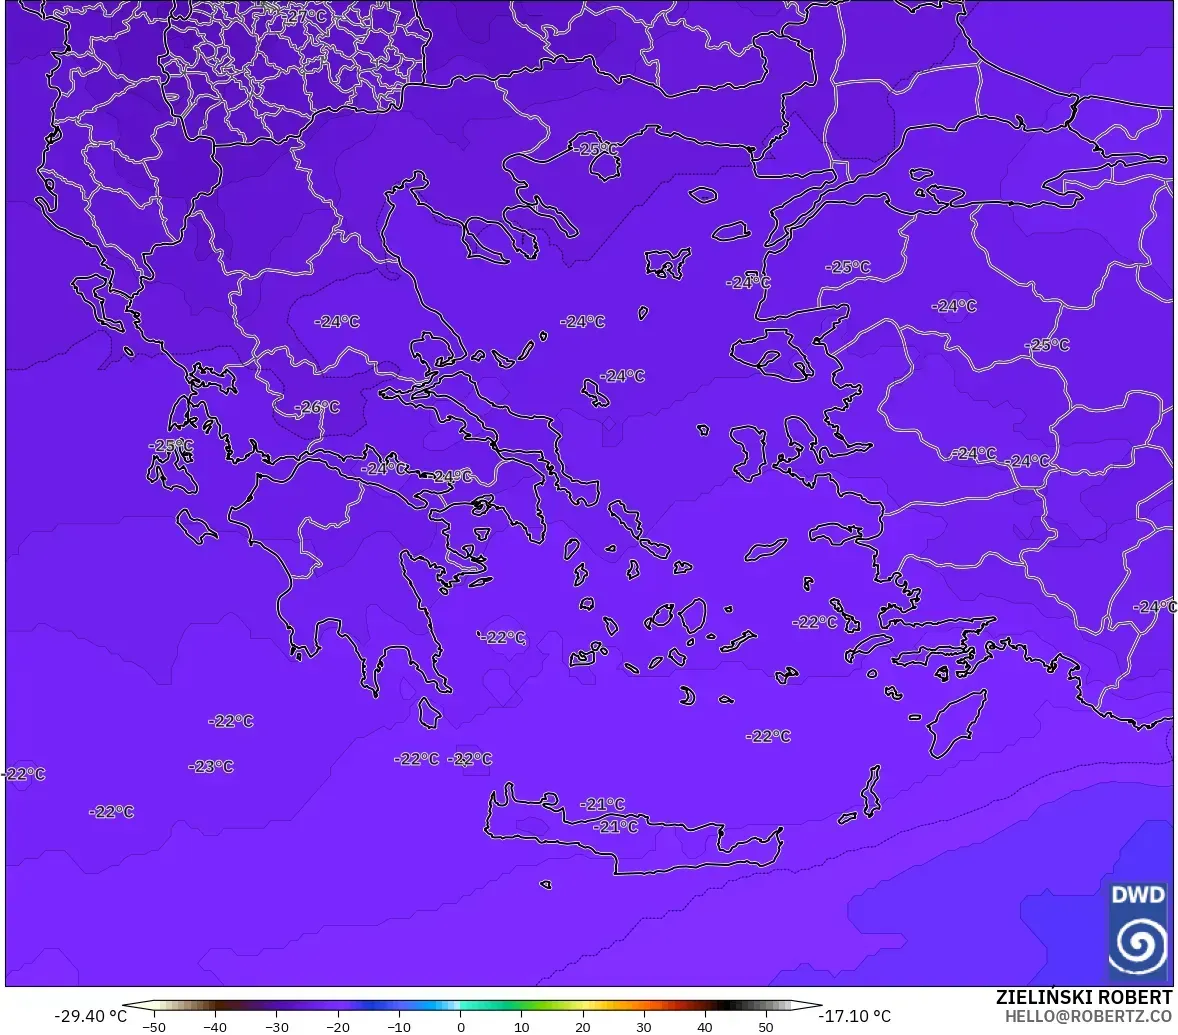Click the -20 tick label of colorbar
The height and width of the screenshot is (1035, 1178).
(337, 1027)
